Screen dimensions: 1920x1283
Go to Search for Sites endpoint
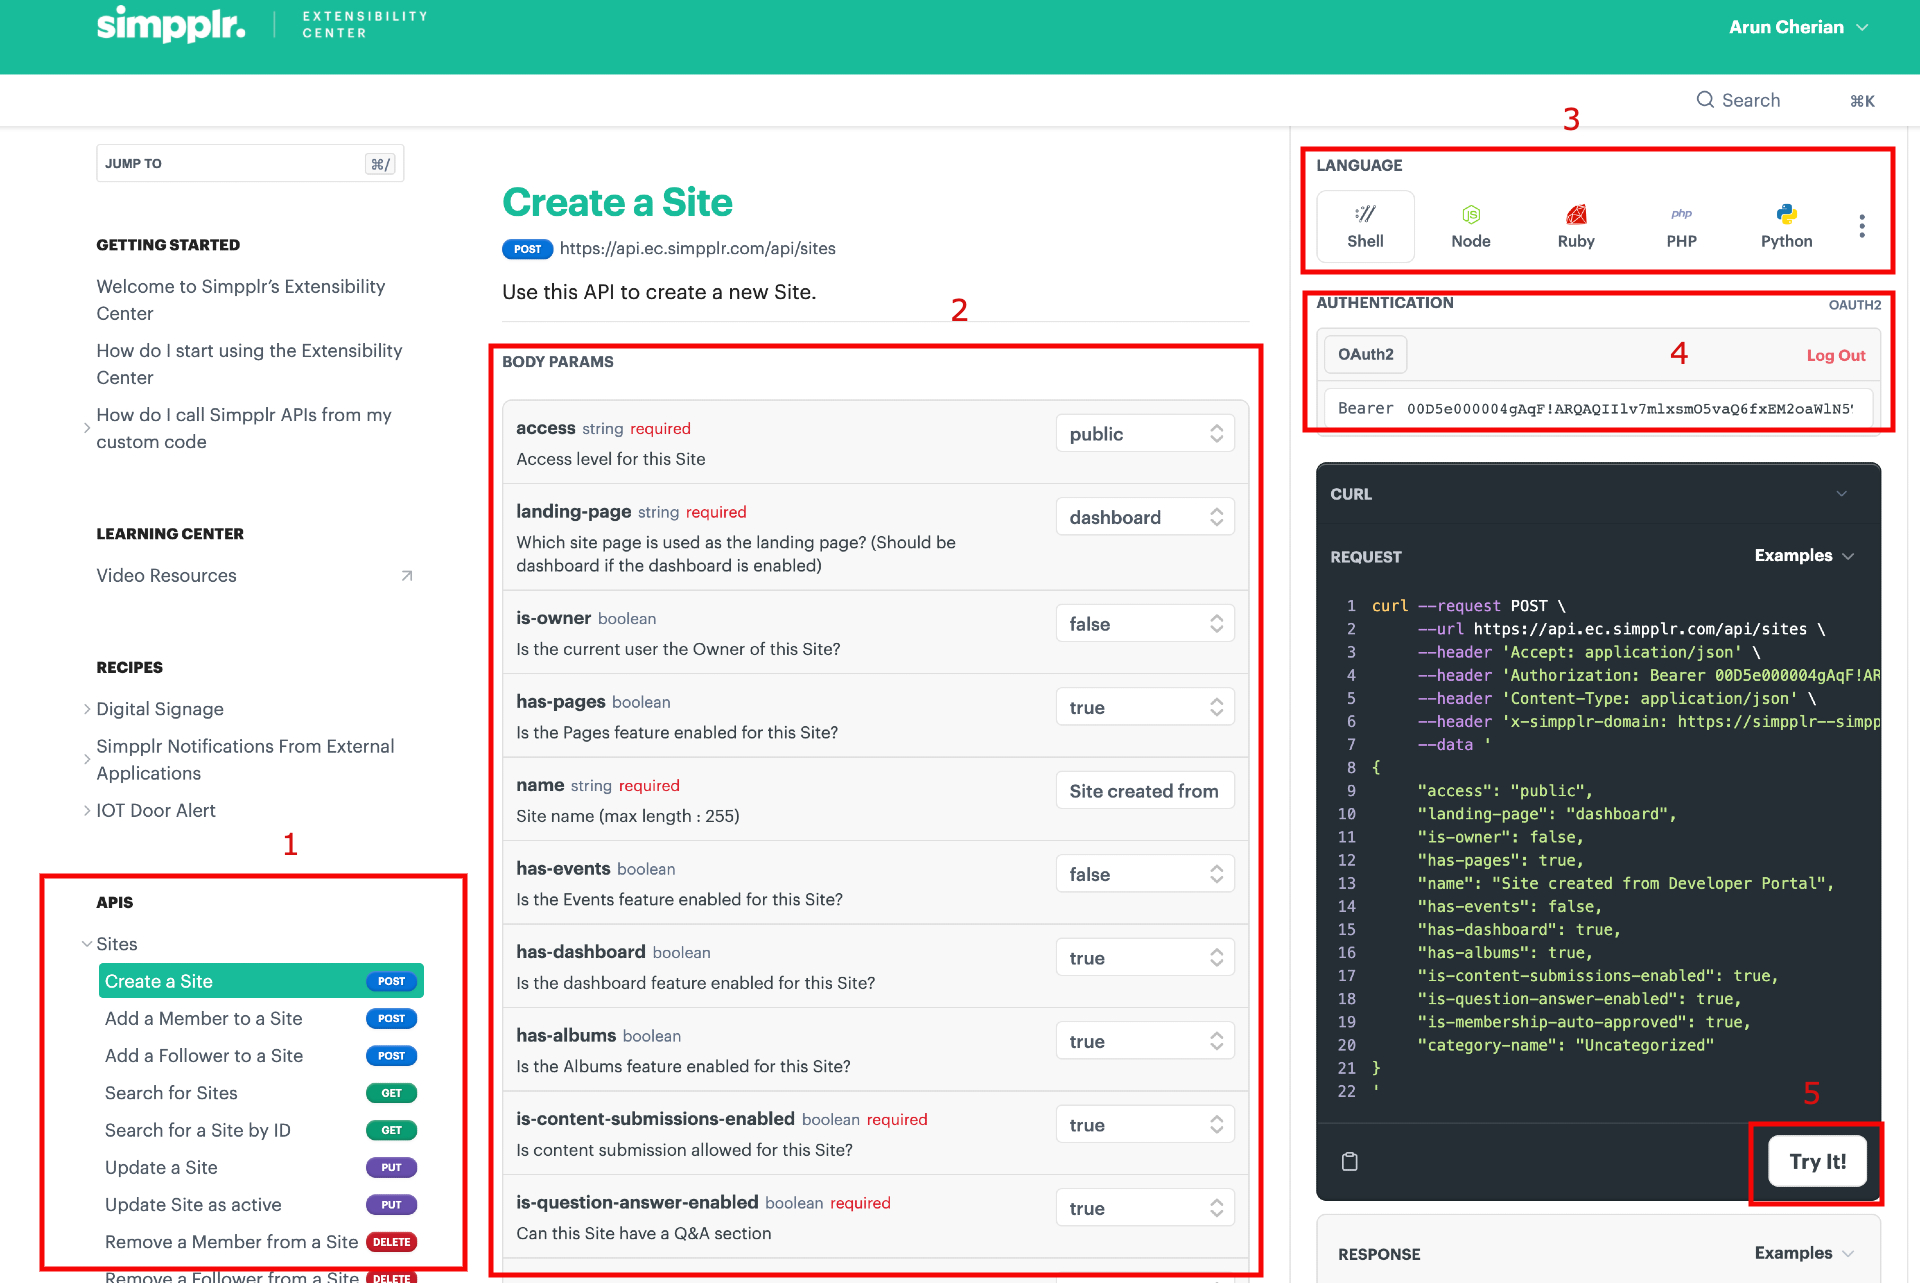click(x=171, y=1093)
